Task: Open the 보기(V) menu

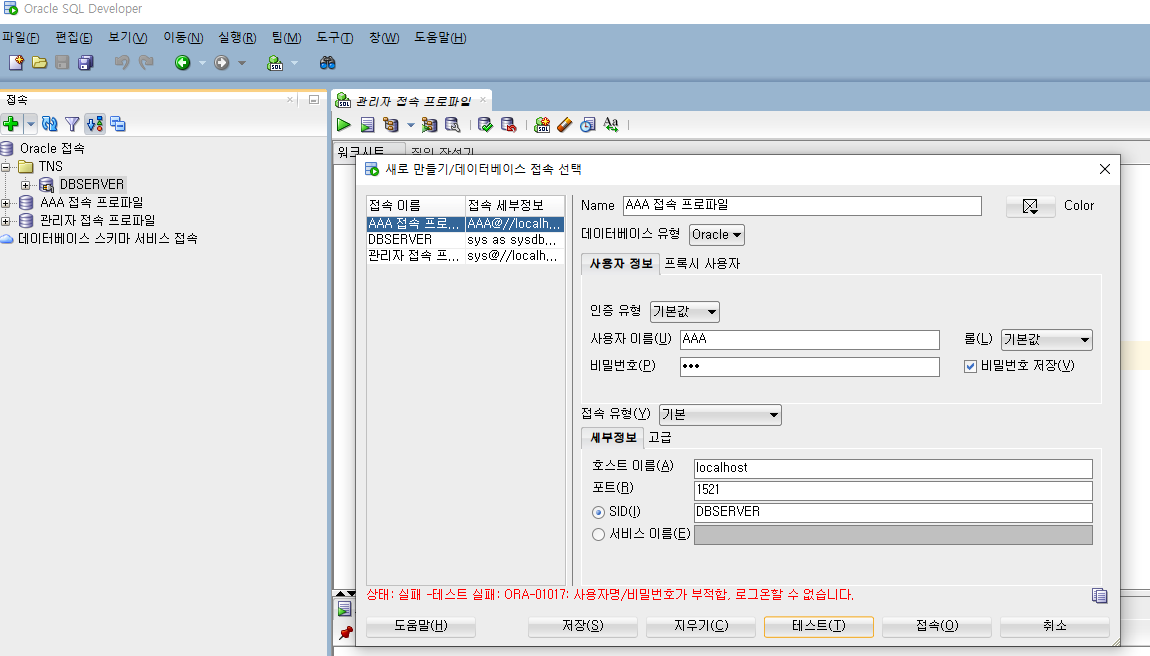Action: 128,38
